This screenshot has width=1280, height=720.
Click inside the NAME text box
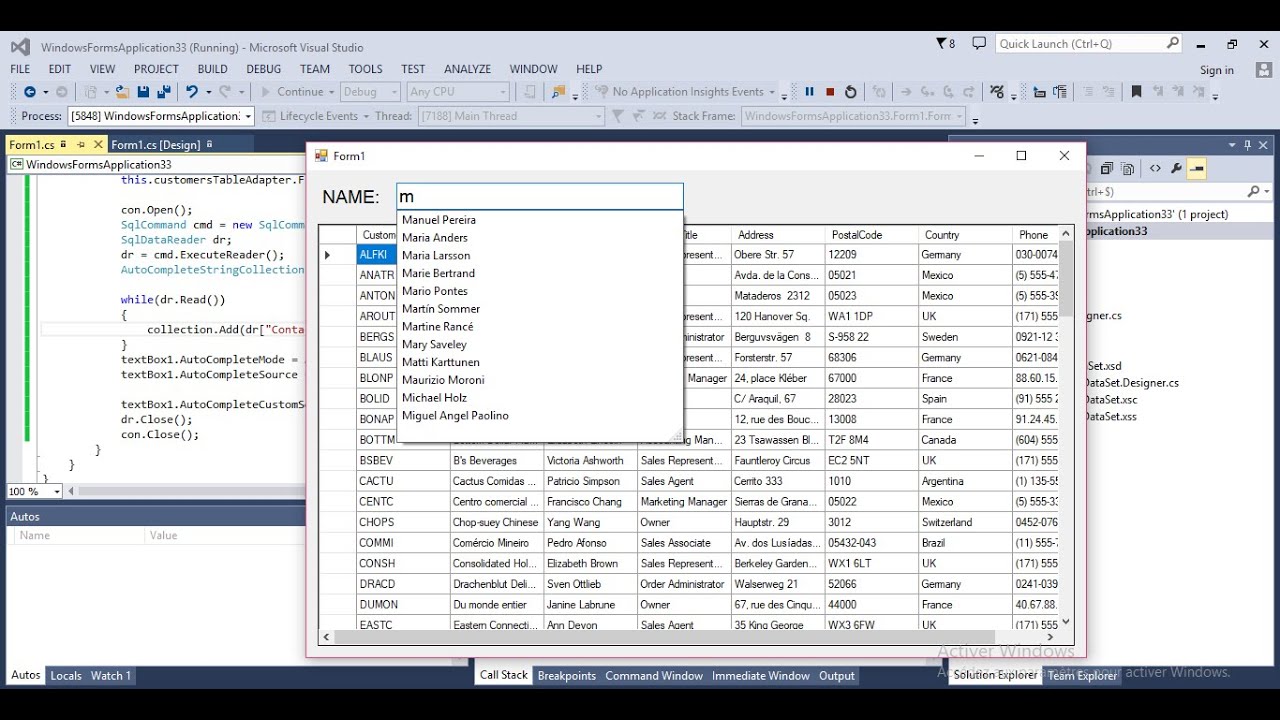(x=540, y=197)
